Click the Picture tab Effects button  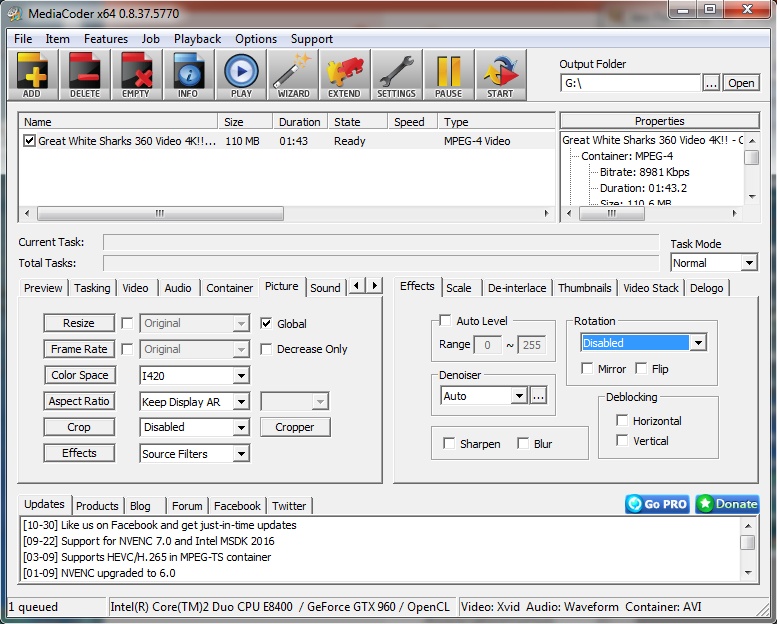[x=79, y=453]
